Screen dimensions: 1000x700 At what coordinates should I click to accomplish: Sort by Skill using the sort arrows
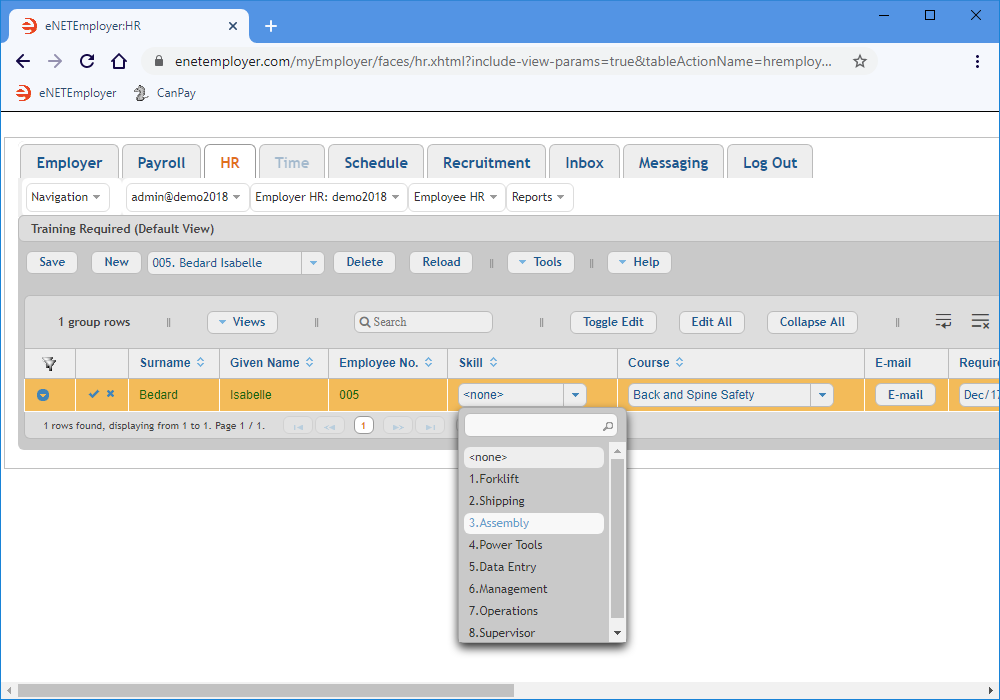point(494,362)
